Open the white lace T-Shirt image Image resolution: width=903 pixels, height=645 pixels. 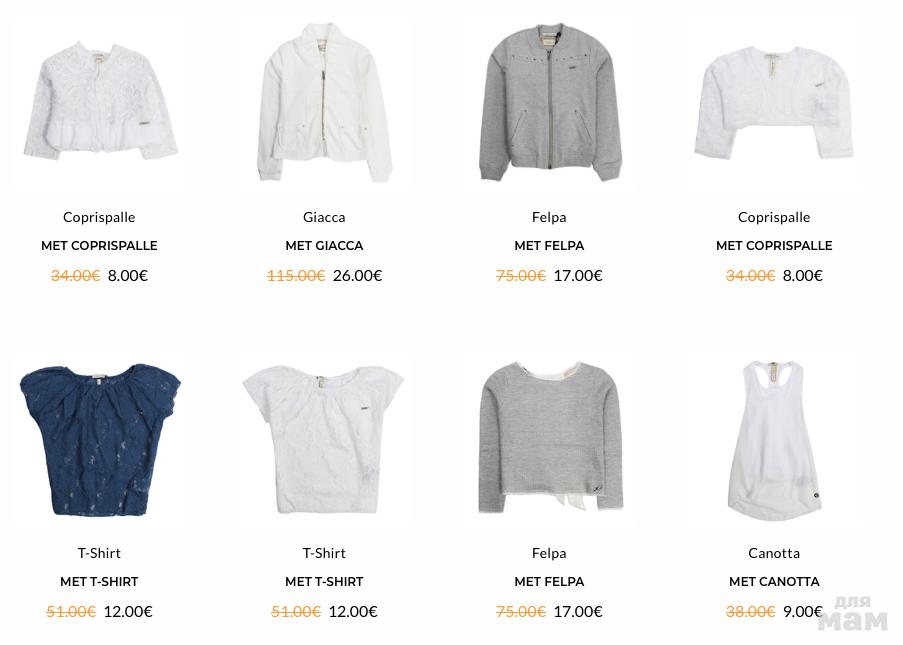click(x=324, y=439)
